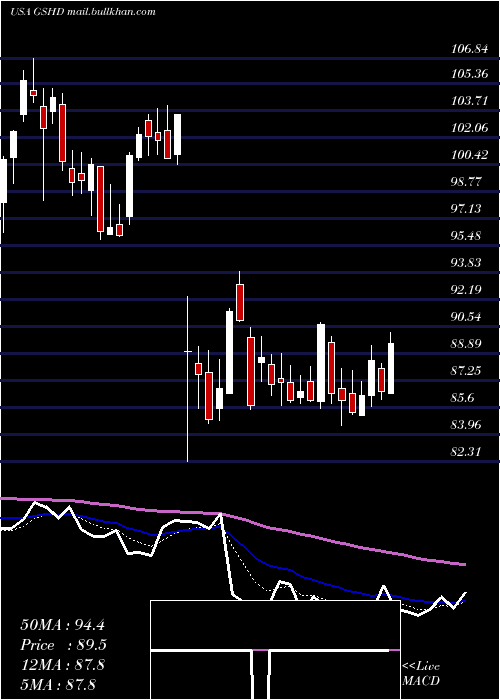Click the Price : 89.5 readout

(x=64, y=644)
